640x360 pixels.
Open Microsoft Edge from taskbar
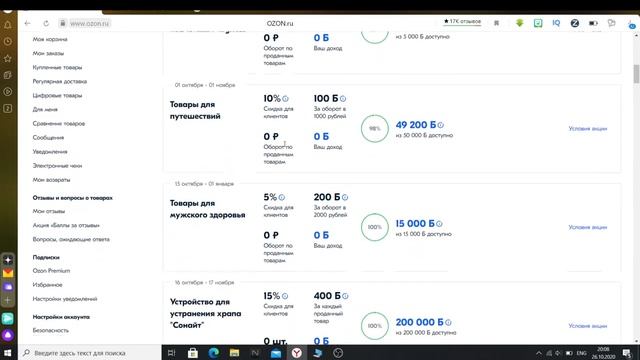(x=213, y=353)
